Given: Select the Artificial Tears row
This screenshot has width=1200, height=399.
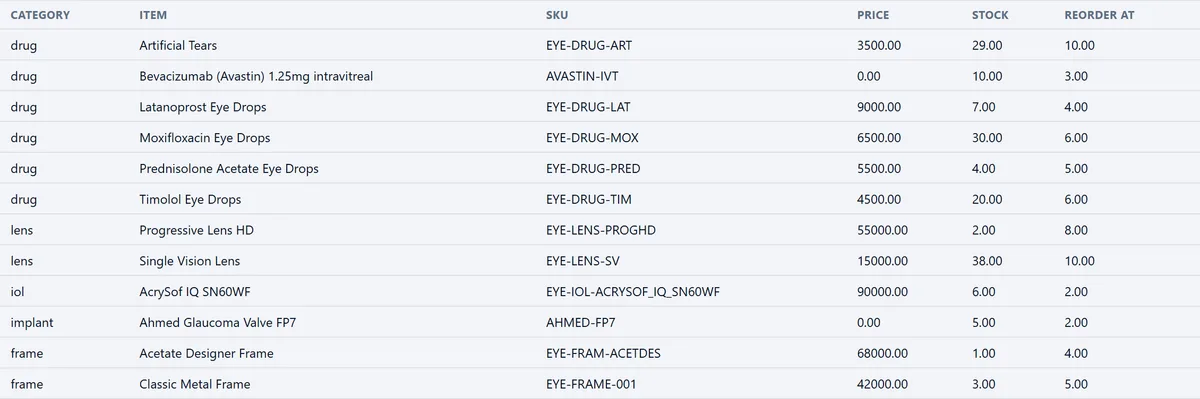Looking at the screenshot, I should tap(600, 46).
